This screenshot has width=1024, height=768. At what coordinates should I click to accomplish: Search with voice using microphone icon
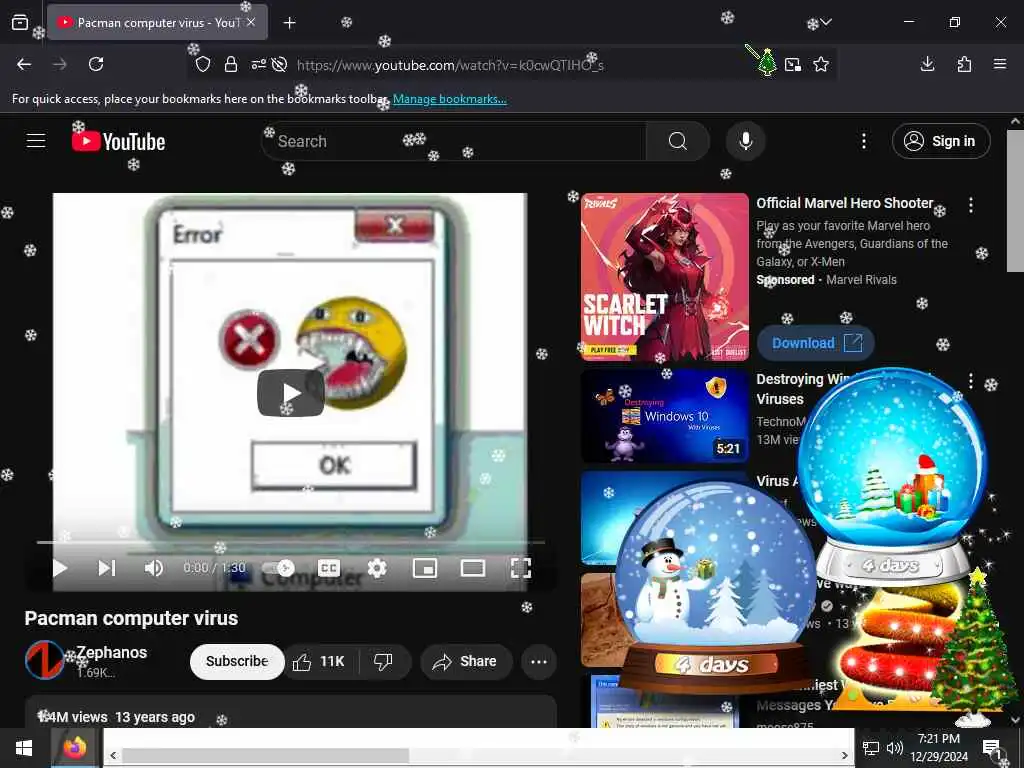click(x=746, y=141)
